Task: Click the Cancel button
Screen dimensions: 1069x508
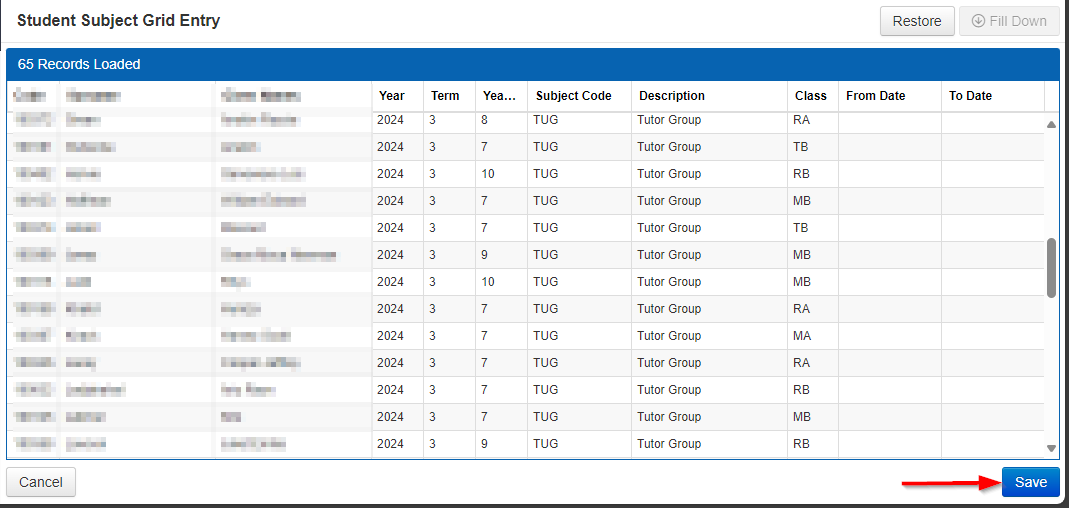Action: point(41,482)
